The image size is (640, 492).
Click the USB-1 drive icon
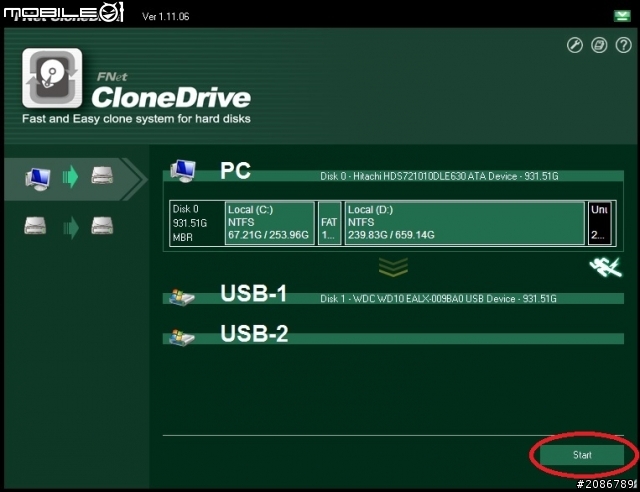click(182, 297)
